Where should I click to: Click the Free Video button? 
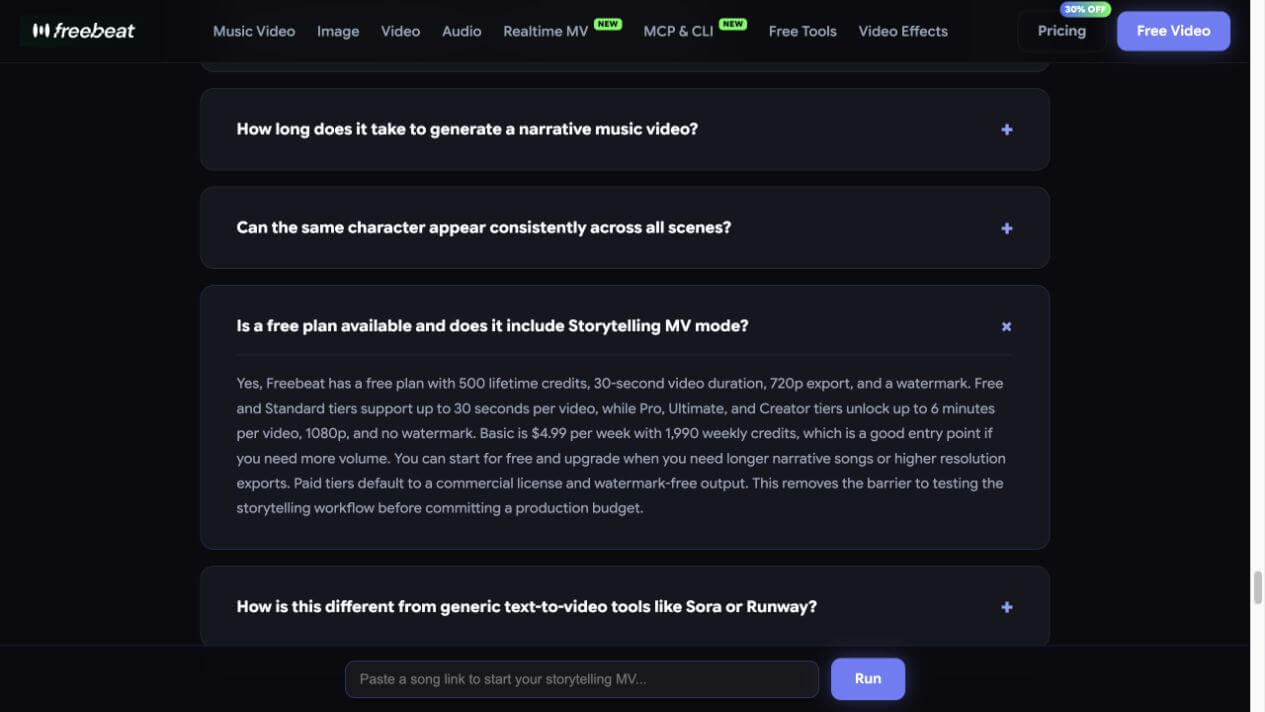coord(1173,31)
